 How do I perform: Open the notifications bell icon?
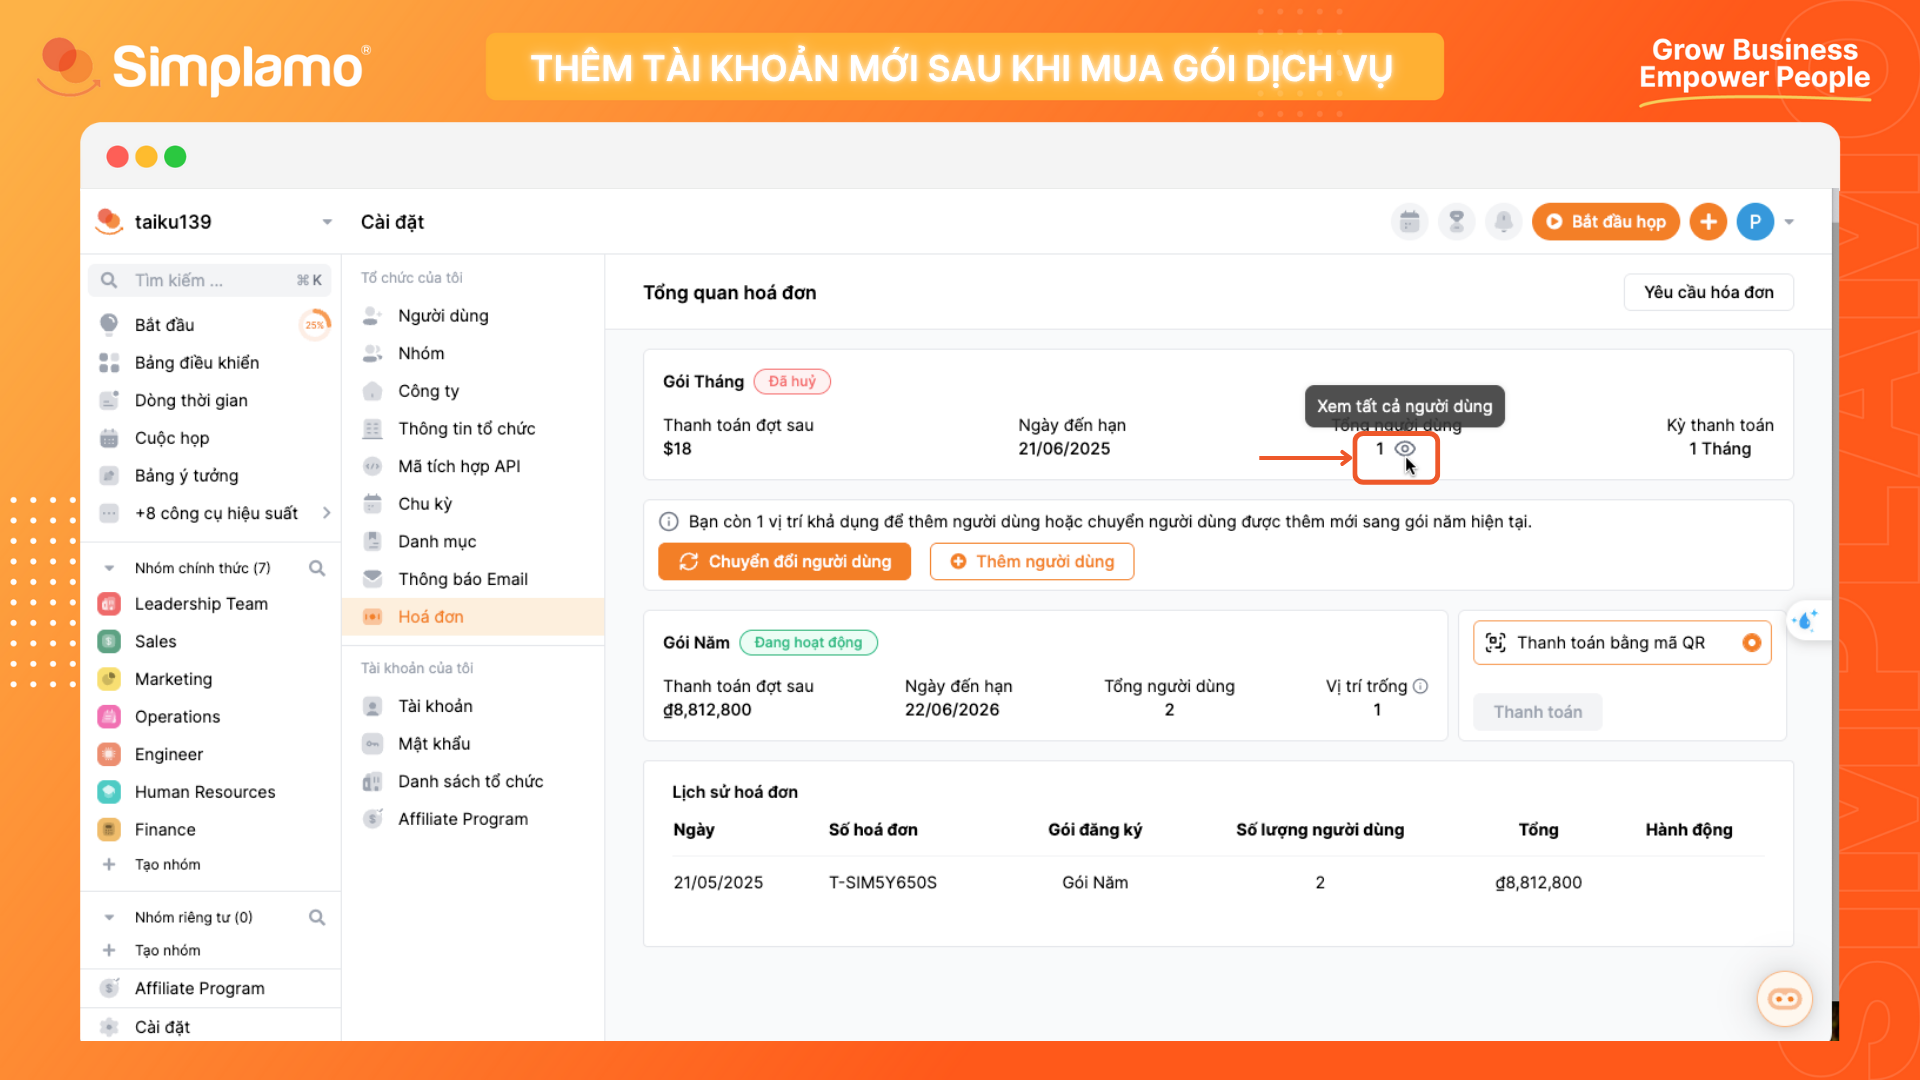[1504, 221]
